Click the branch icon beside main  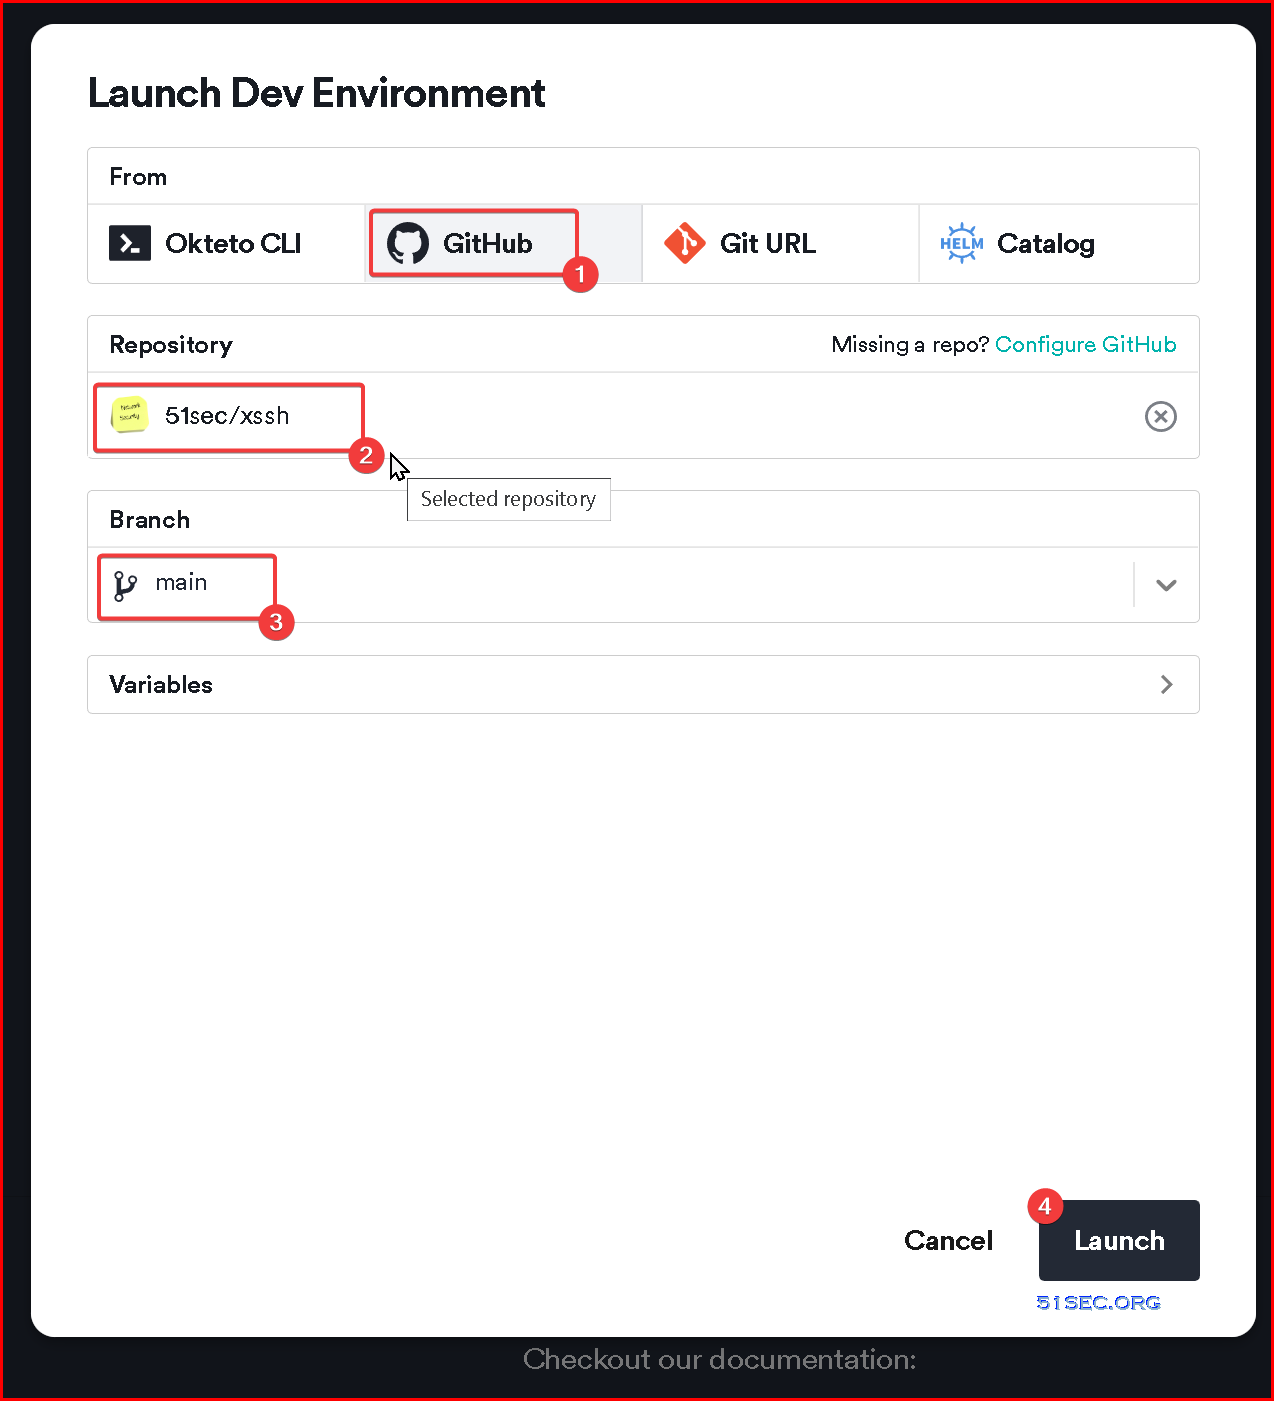tap(125, 585)
